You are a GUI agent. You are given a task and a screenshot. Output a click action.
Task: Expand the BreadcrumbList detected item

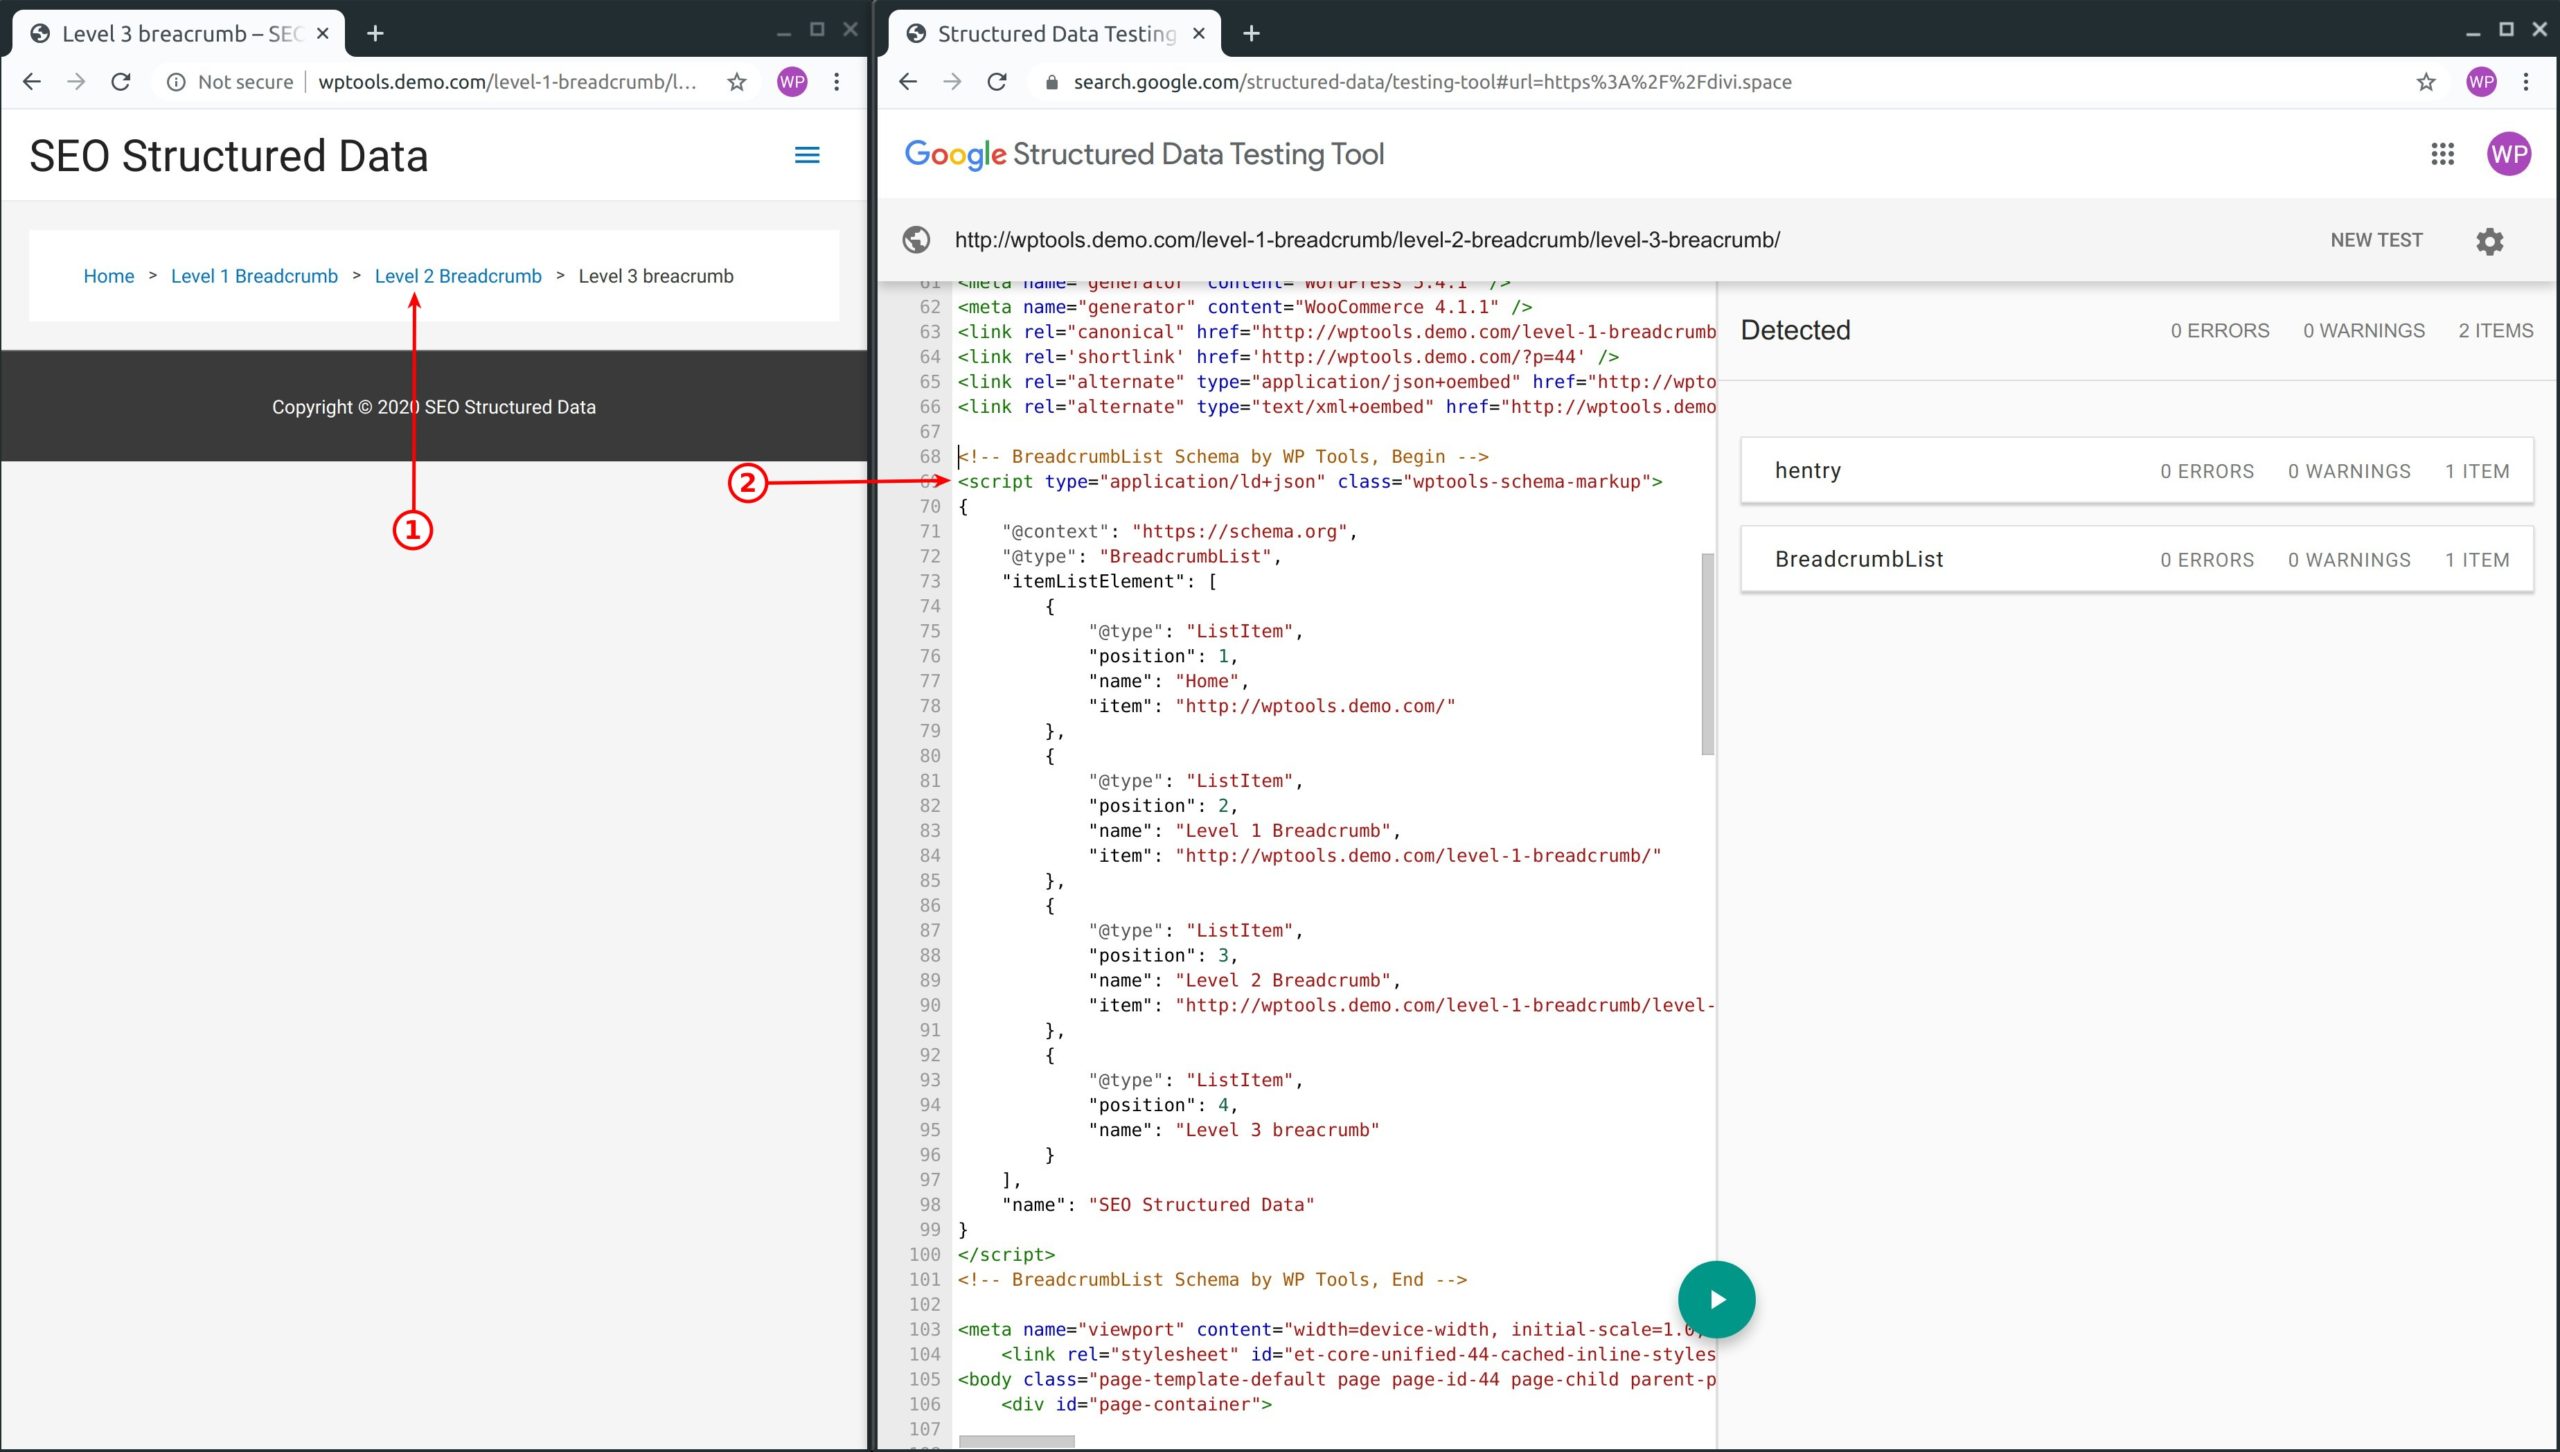(x=2137, y=560)
